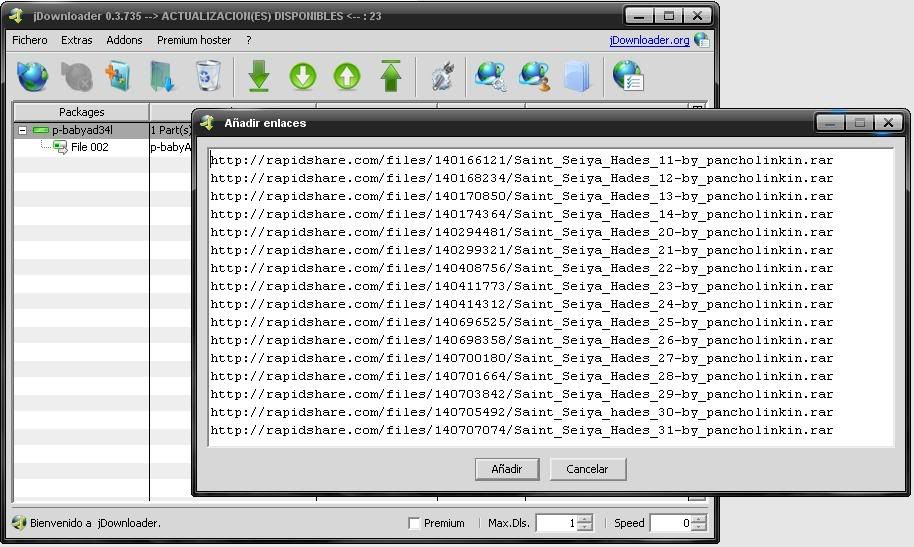914x547 pixels.
Task: Close the Añadir enlaces dialog
Action: click(888, 122)
